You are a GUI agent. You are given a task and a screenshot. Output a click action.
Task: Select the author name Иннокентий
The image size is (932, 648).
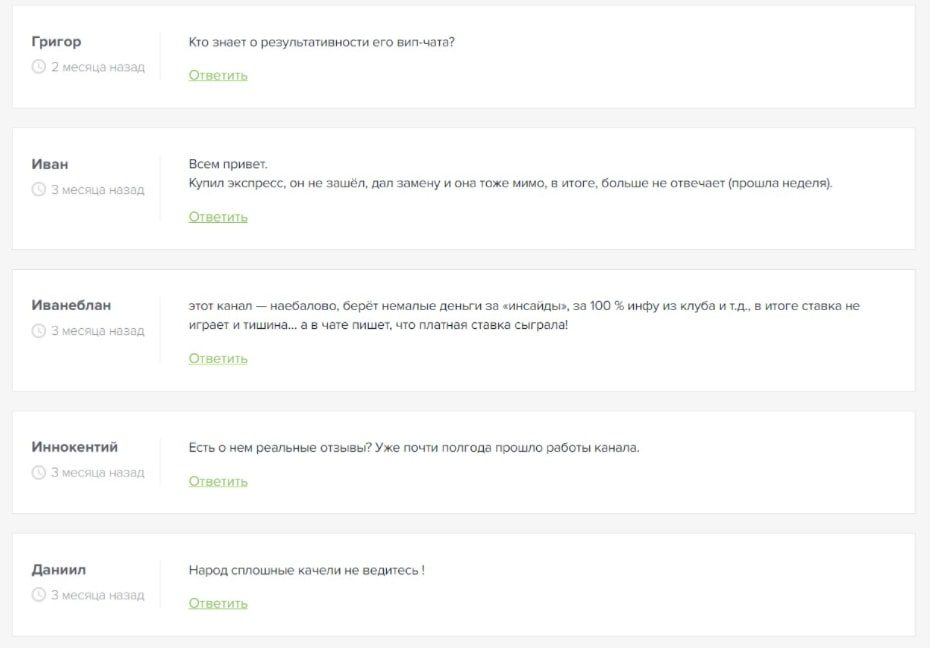(75, 447)
